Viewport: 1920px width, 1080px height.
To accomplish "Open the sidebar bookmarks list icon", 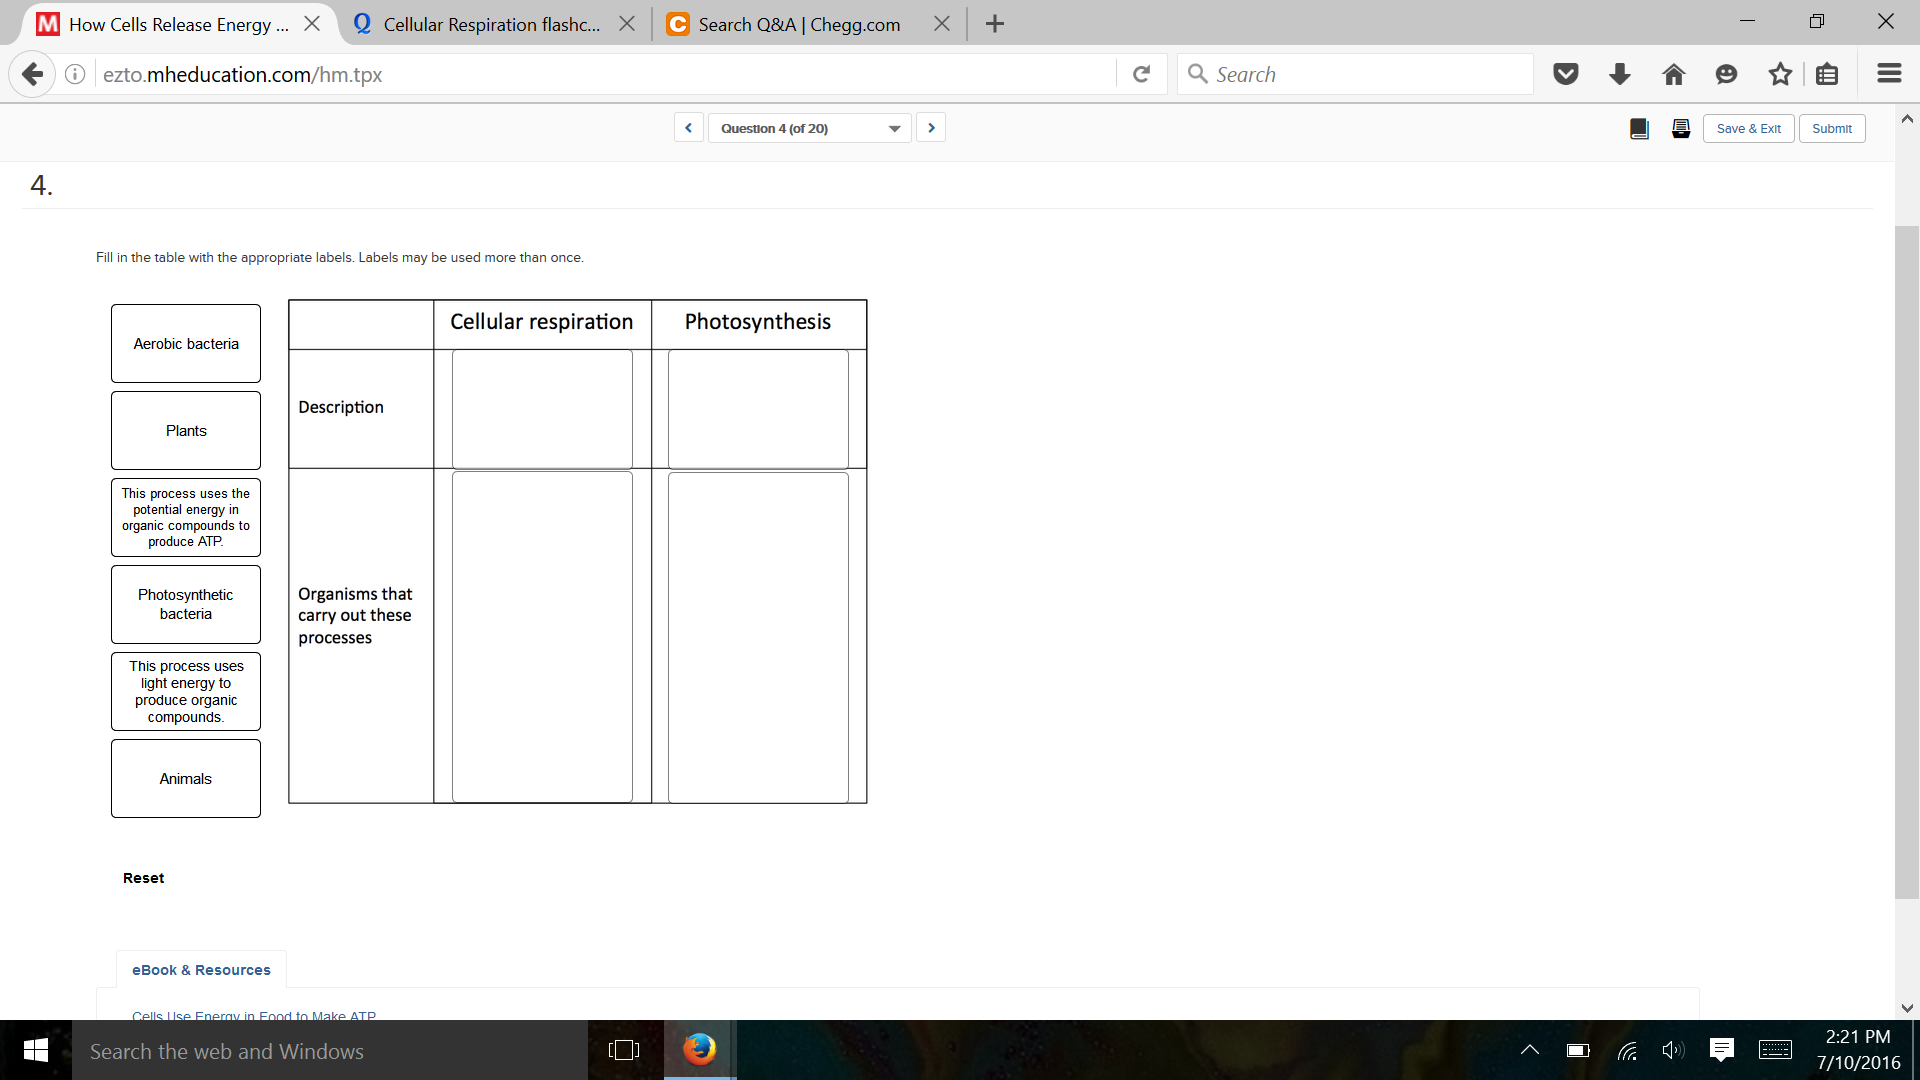I will tap(1827, 74).
